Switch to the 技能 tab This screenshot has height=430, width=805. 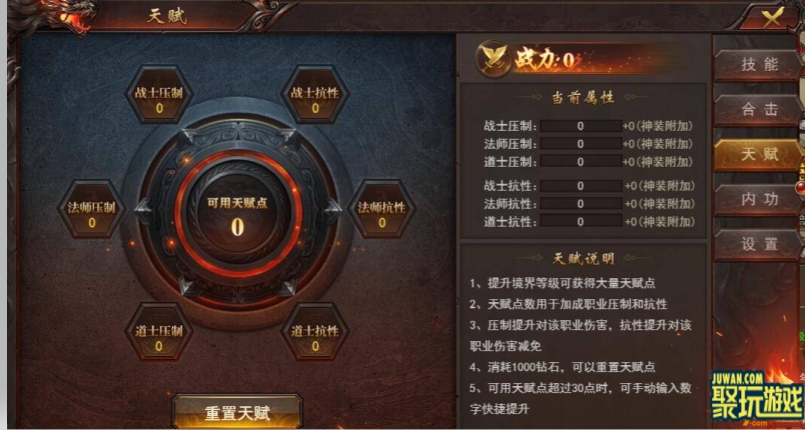(759, 64)
